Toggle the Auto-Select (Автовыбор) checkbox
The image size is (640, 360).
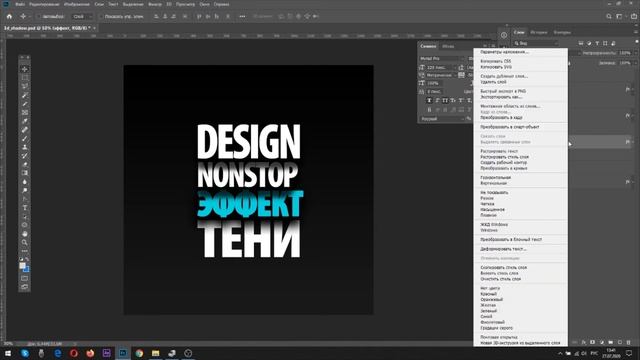pyautogui.click(x=39, y=17)
